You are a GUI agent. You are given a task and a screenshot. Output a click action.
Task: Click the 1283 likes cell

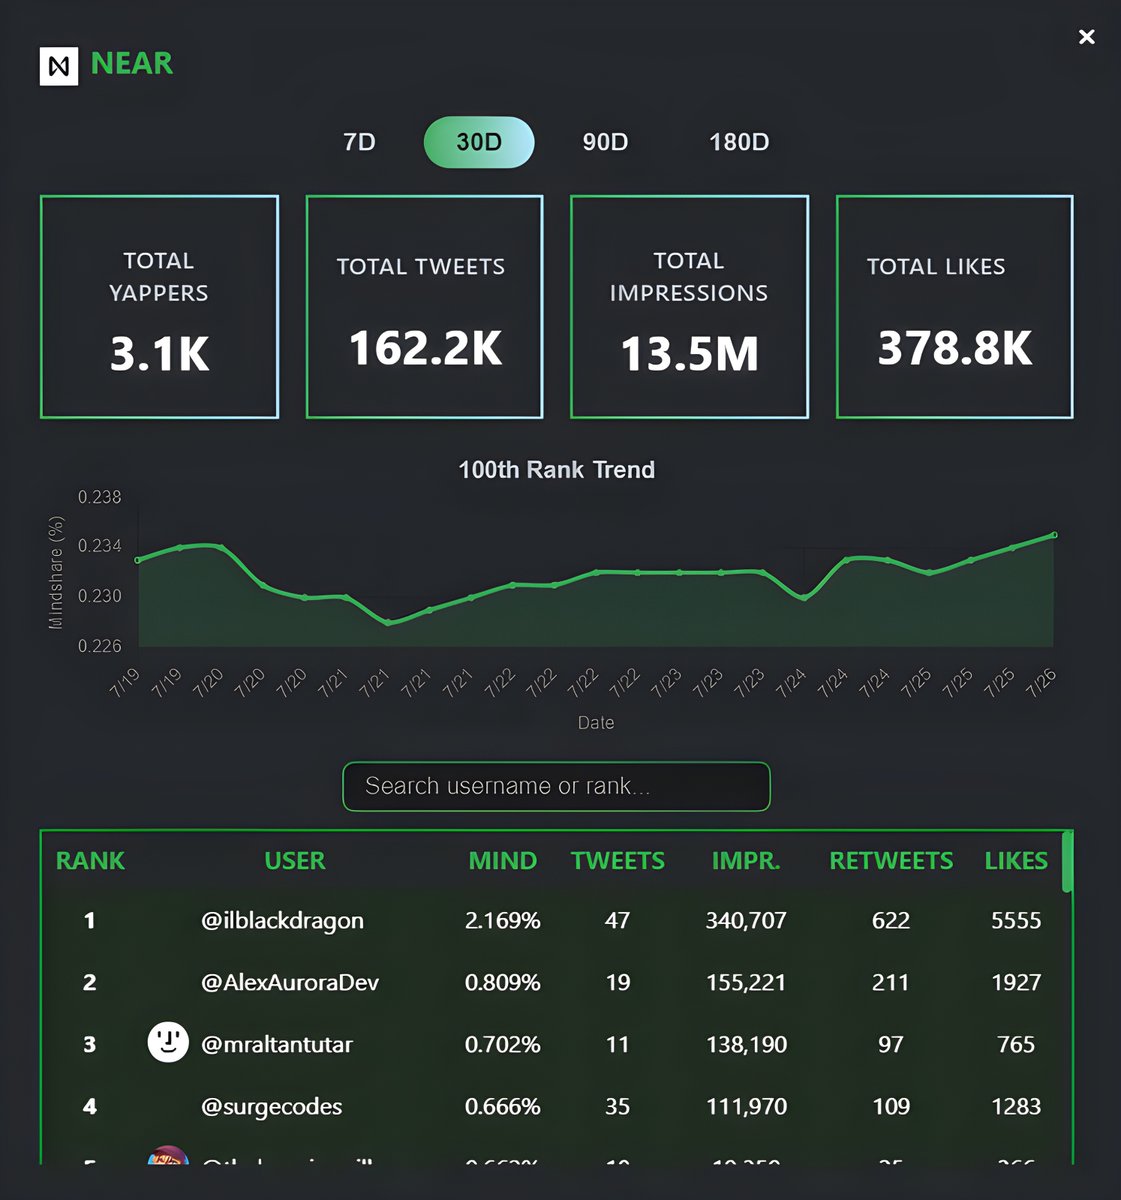[1016, 1107]
